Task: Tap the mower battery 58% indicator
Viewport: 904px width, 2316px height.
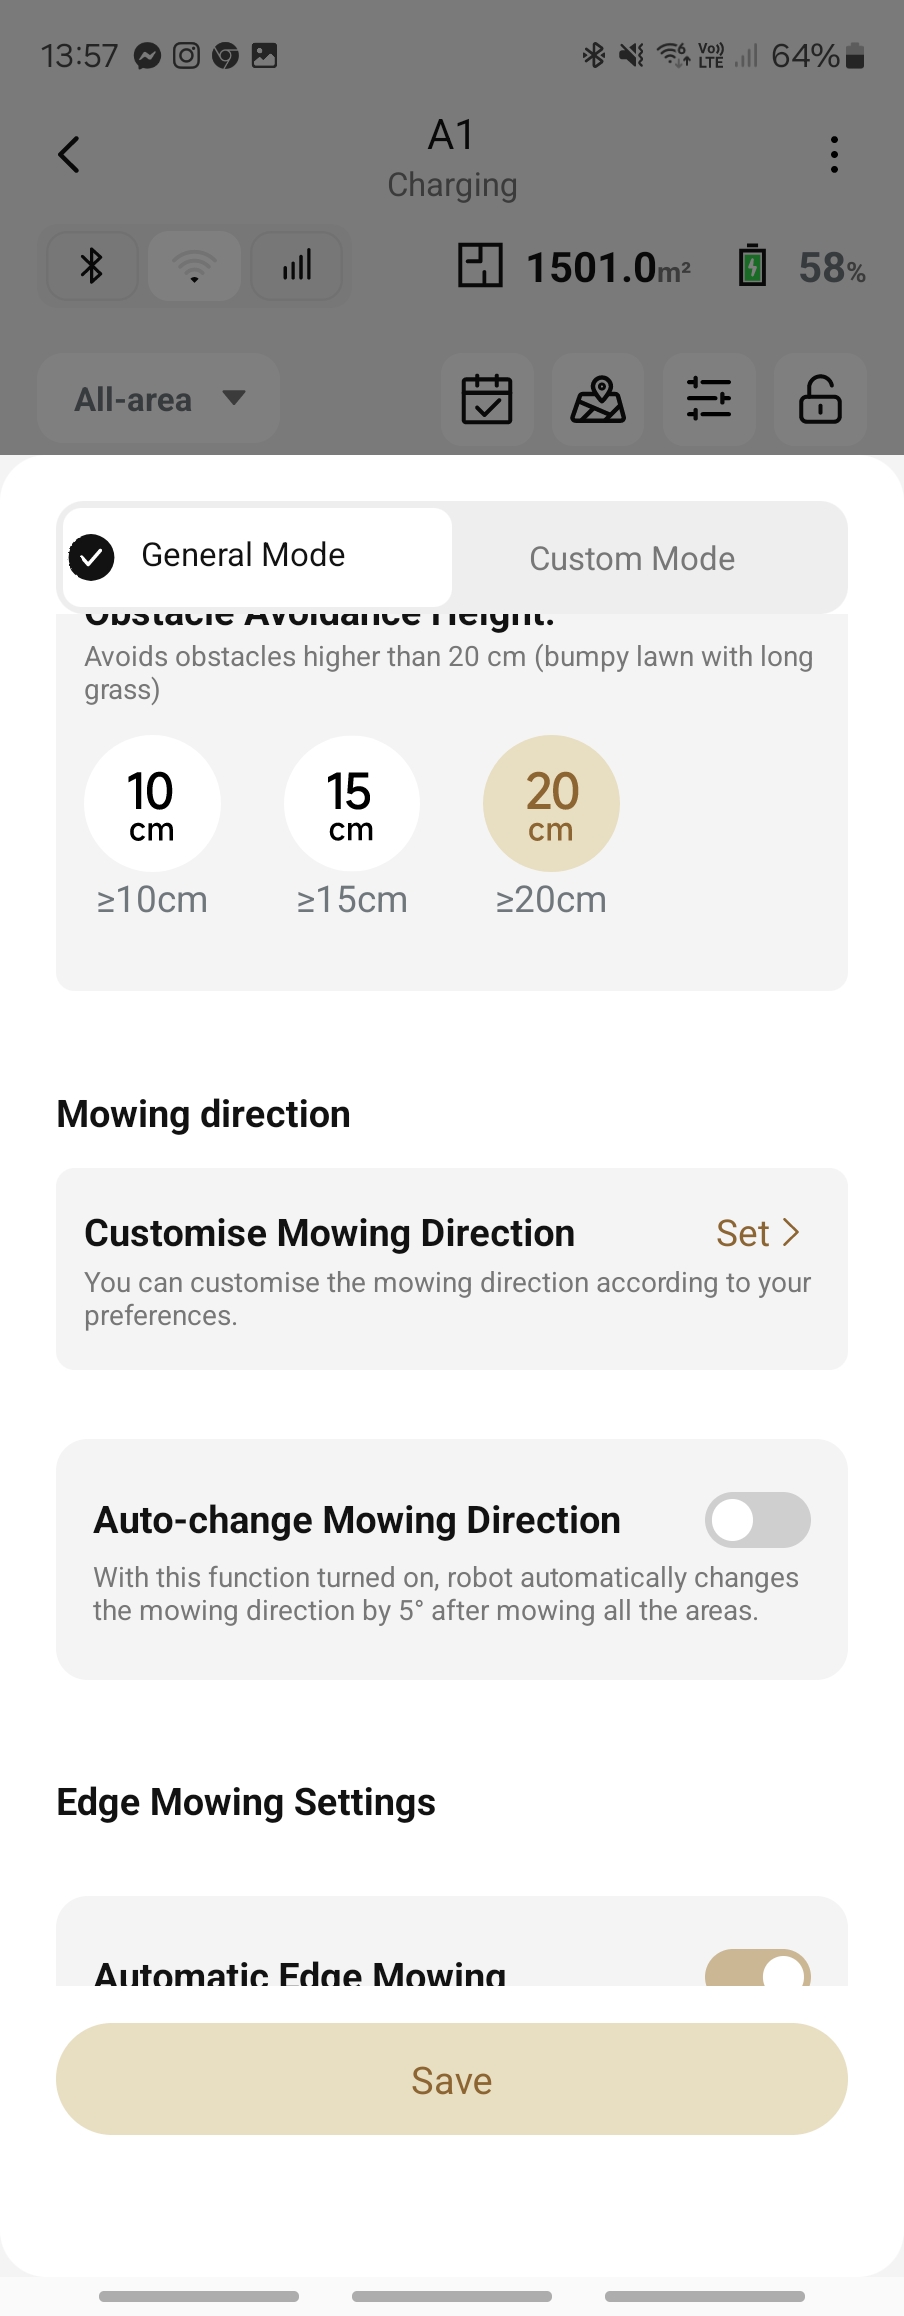Action: click(802, 267)
